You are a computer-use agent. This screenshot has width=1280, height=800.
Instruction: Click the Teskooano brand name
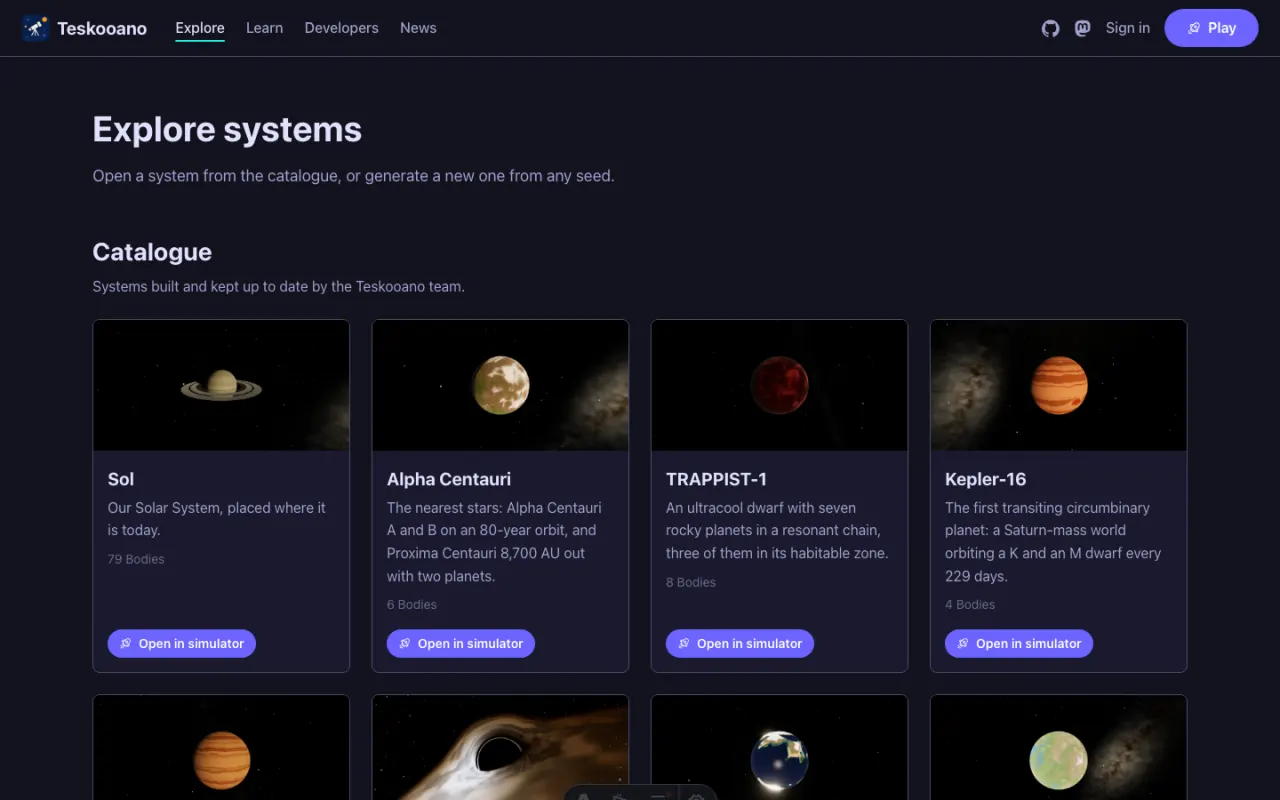pyautogui.click(x=102, y=28)
